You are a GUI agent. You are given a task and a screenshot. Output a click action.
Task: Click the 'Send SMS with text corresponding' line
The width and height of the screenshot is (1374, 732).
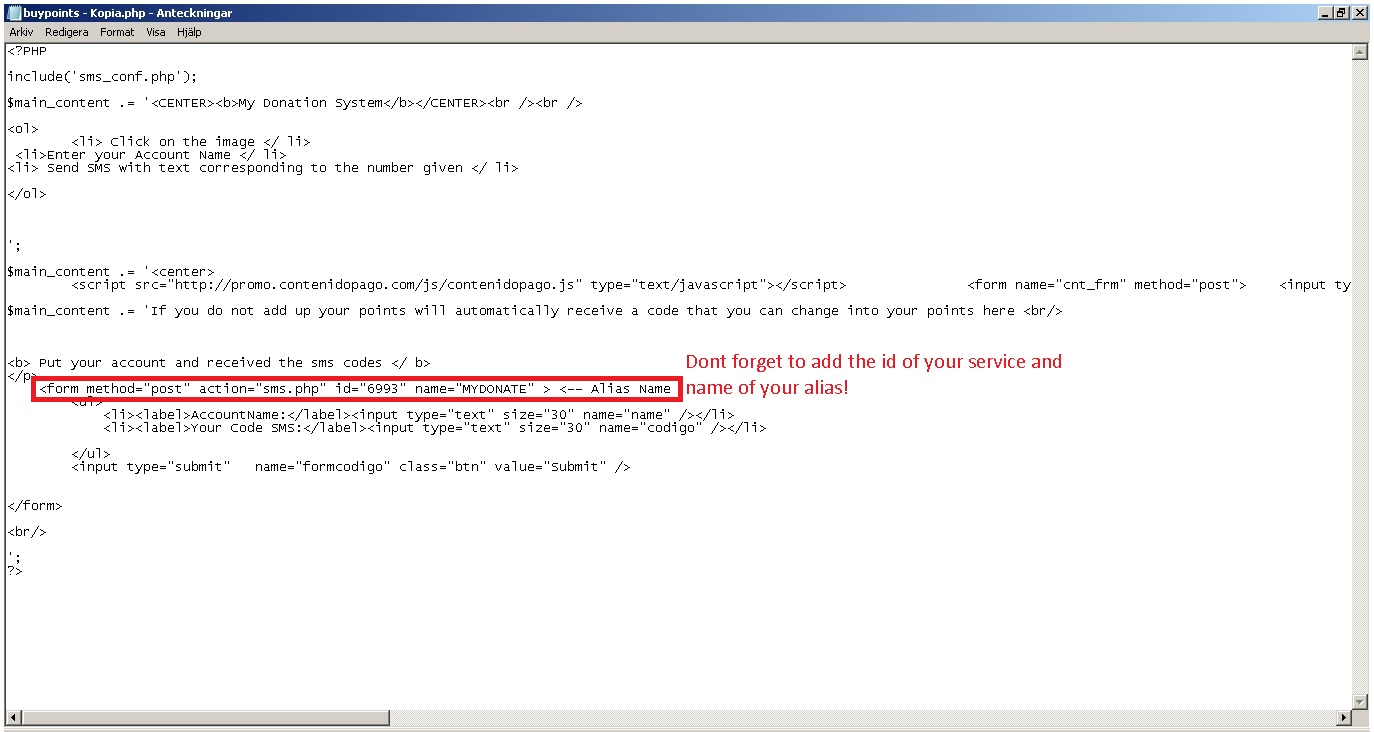coord(262,167)
